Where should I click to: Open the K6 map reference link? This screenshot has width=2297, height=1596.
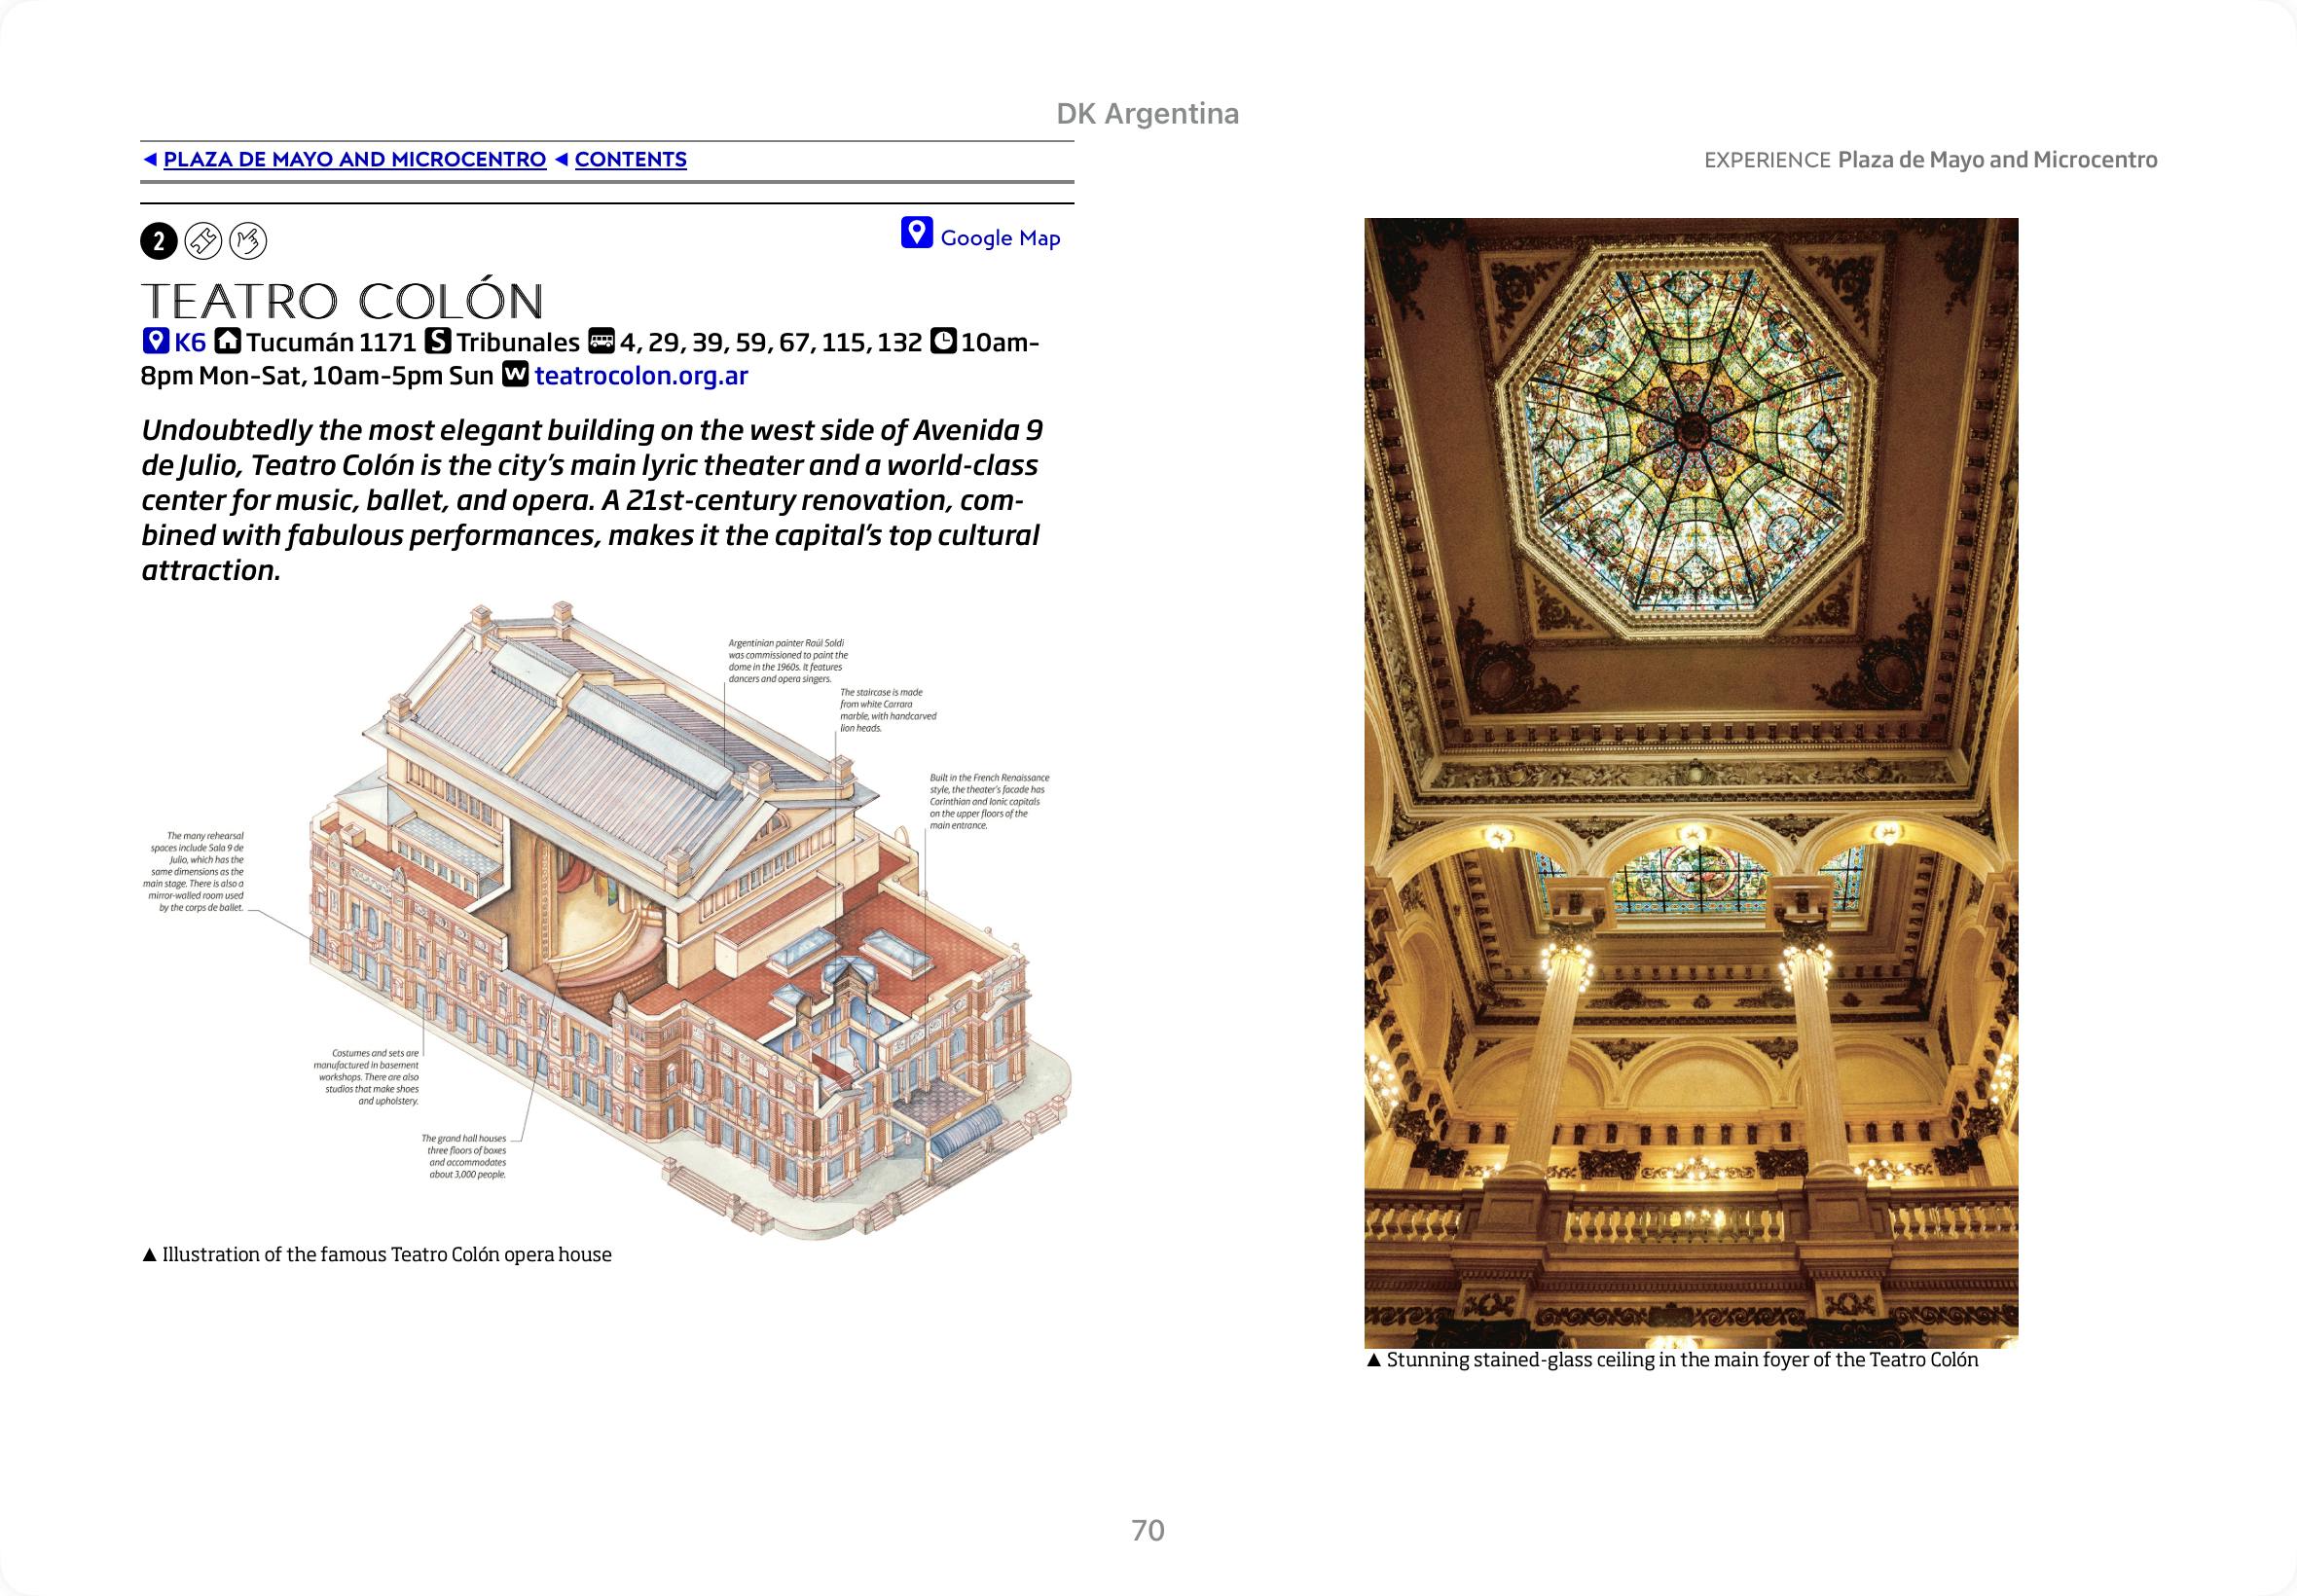(x=190, y=343)
